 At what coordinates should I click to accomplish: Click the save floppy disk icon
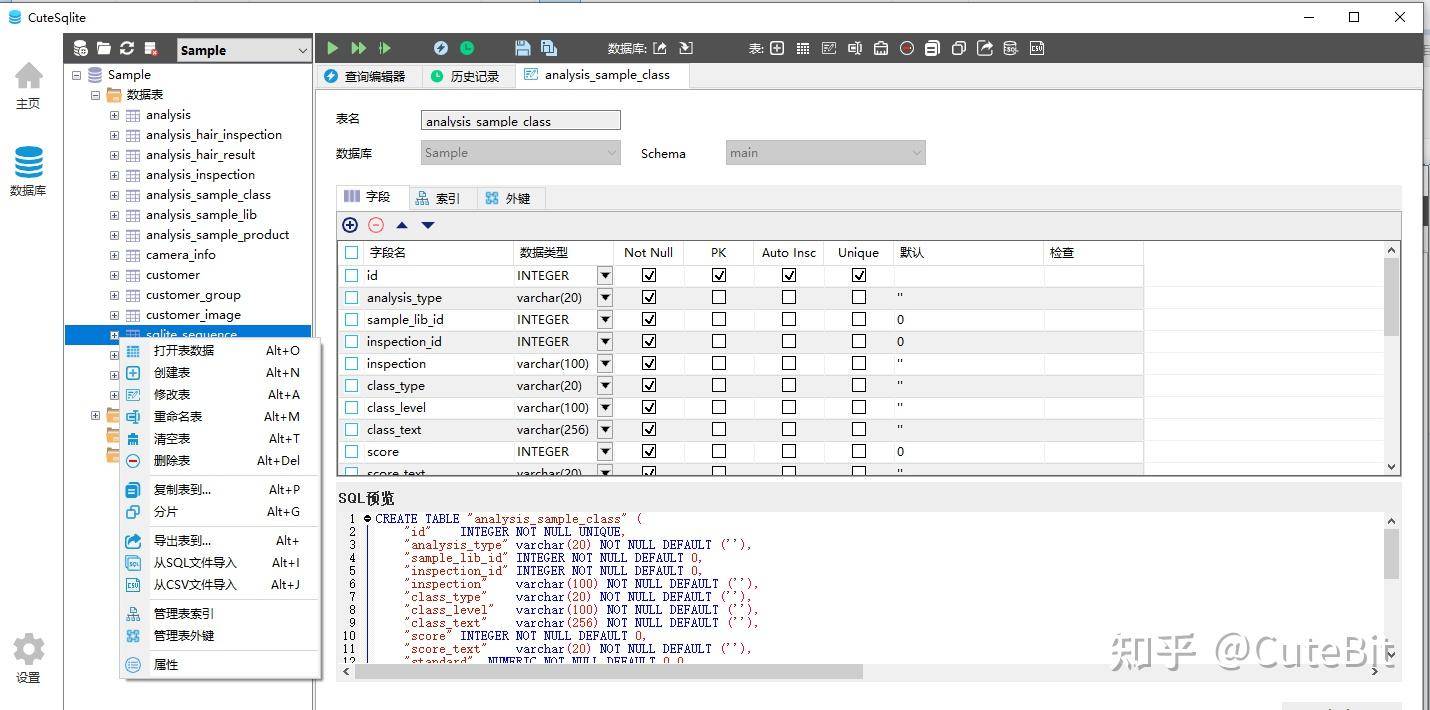tap(522, 48)
